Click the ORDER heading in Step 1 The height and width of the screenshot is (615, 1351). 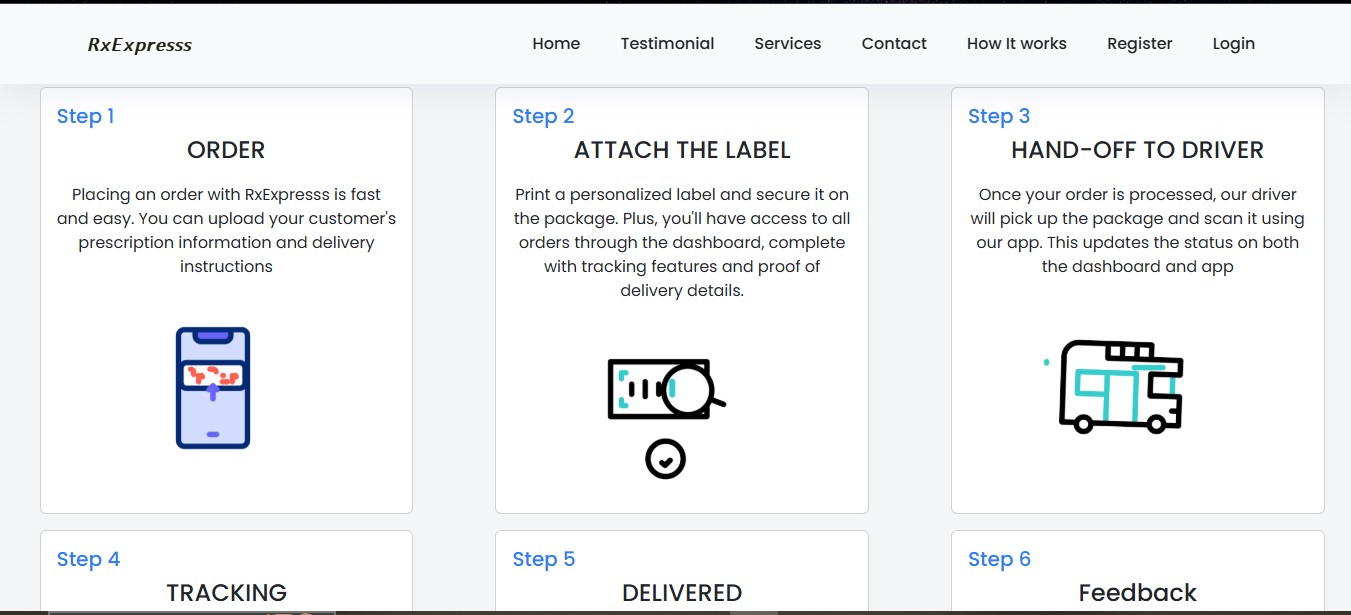point(226,150)
